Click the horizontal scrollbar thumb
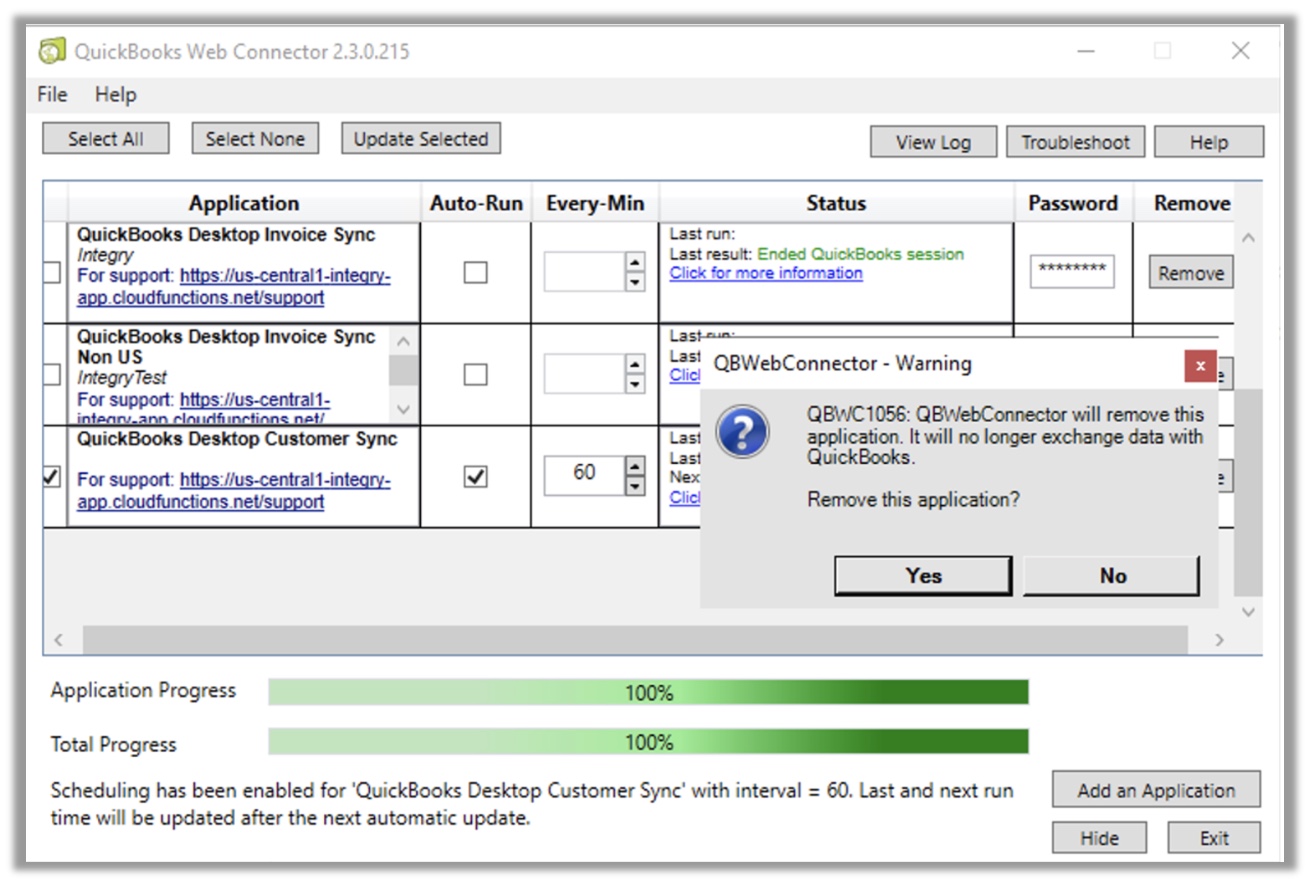The image size is (1310, 882). click(x=635, y=639)
